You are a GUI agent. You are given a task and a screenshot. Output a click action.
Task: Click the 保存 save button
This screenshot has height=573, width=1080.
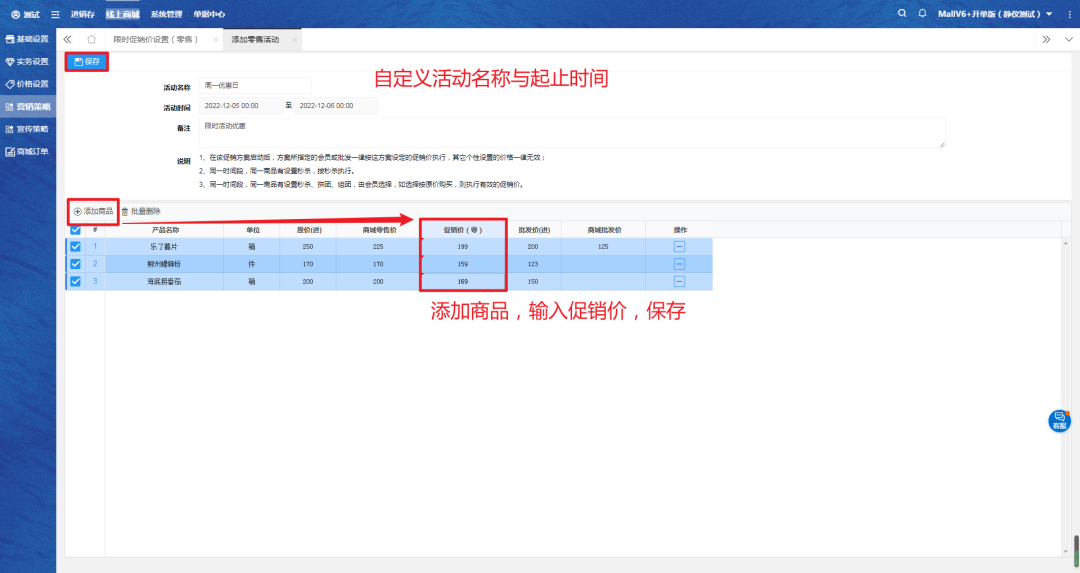(x=87, y=62)
